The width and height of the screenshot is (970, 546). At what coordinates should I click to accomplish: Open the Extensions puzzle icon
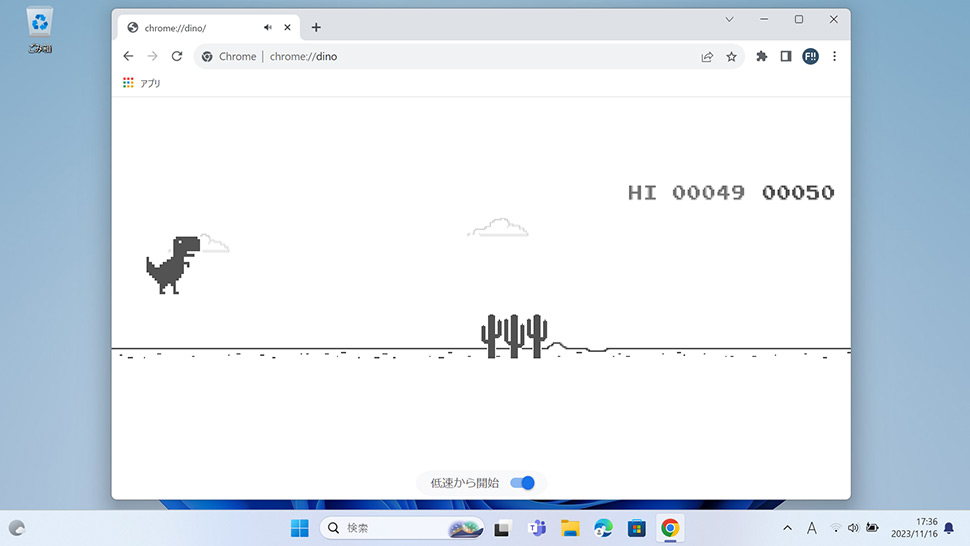[x=762, y=56]
